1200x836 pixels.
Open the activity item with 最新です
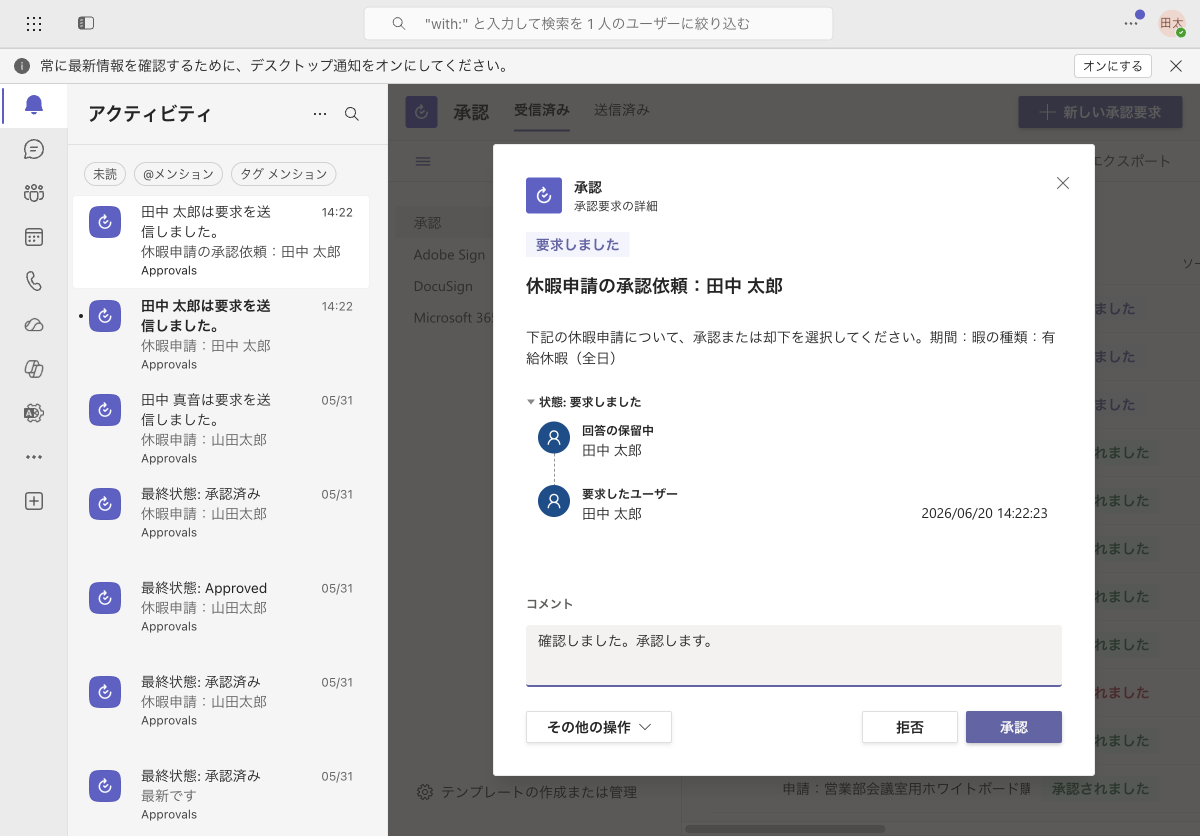coord(221,795)
